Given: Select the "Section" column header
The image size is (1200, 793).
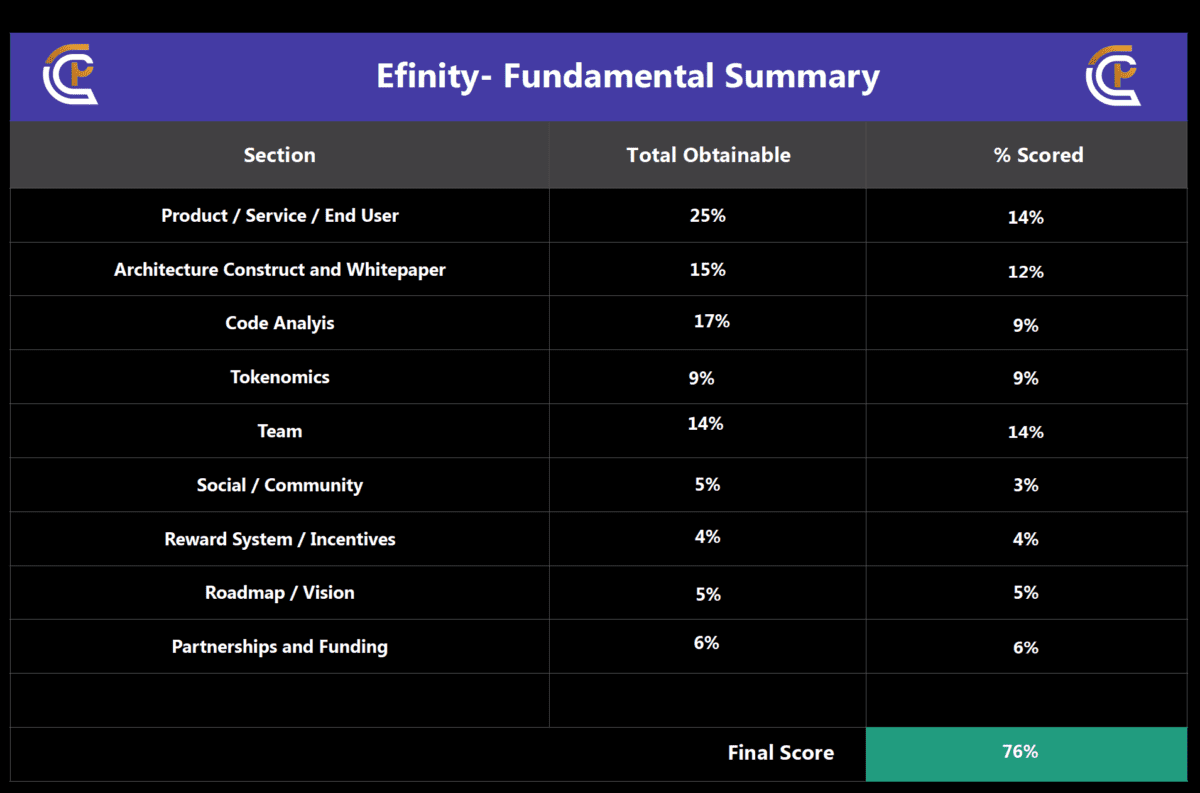Looking at the screenshot, I should (279, 155).
